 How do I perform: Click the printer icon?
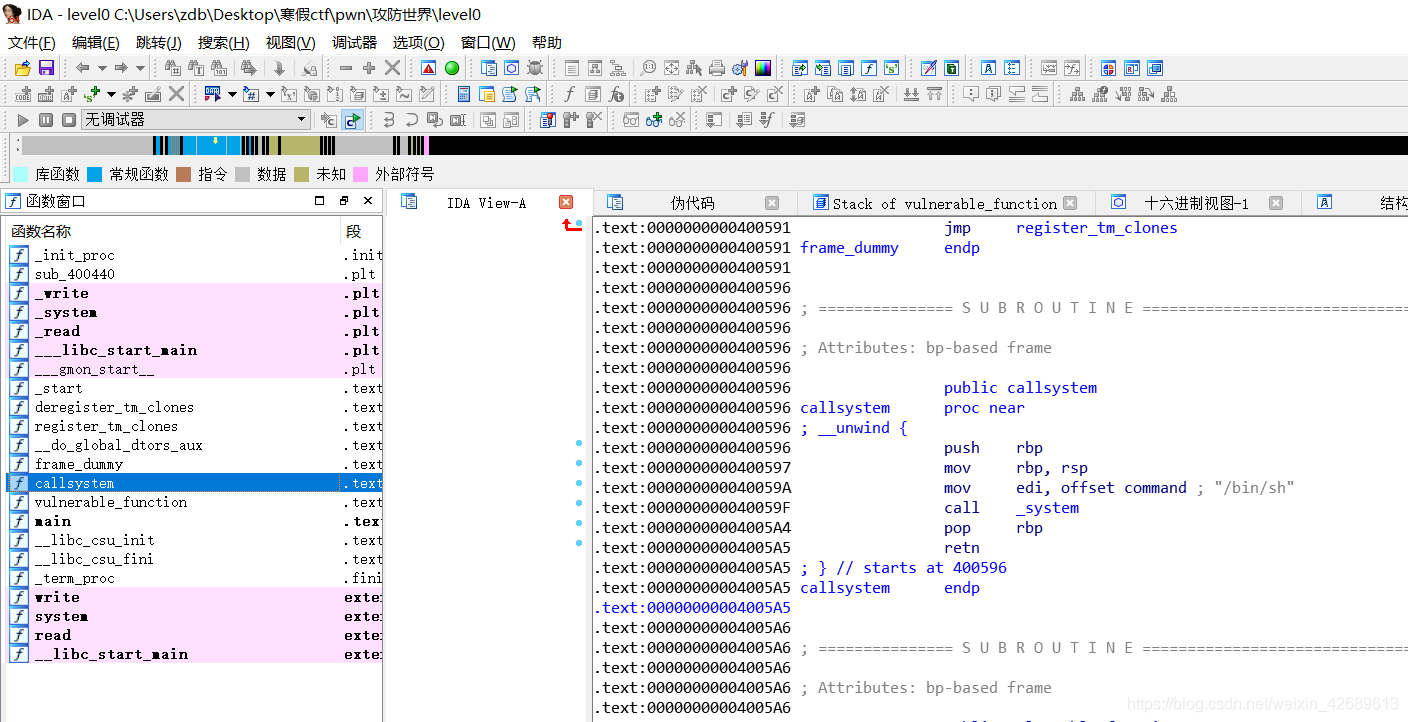tap(717, 68)
